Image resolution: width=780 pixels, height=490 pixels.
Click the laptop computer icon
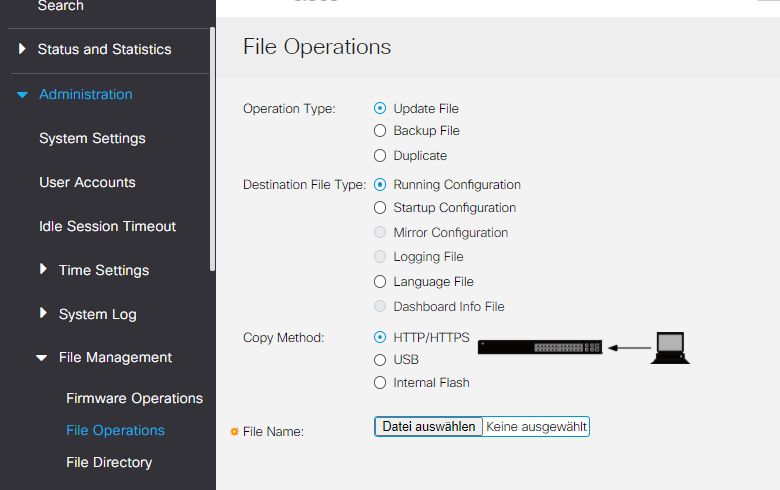[670, 348]
